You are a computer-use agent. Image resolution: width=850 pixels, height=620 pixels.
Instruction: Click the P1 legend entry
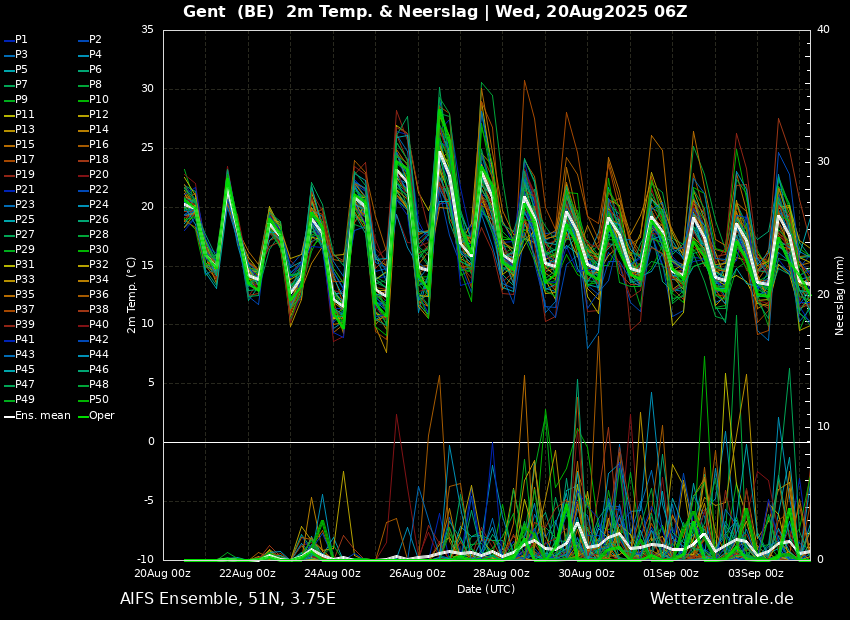click(21, 40)
